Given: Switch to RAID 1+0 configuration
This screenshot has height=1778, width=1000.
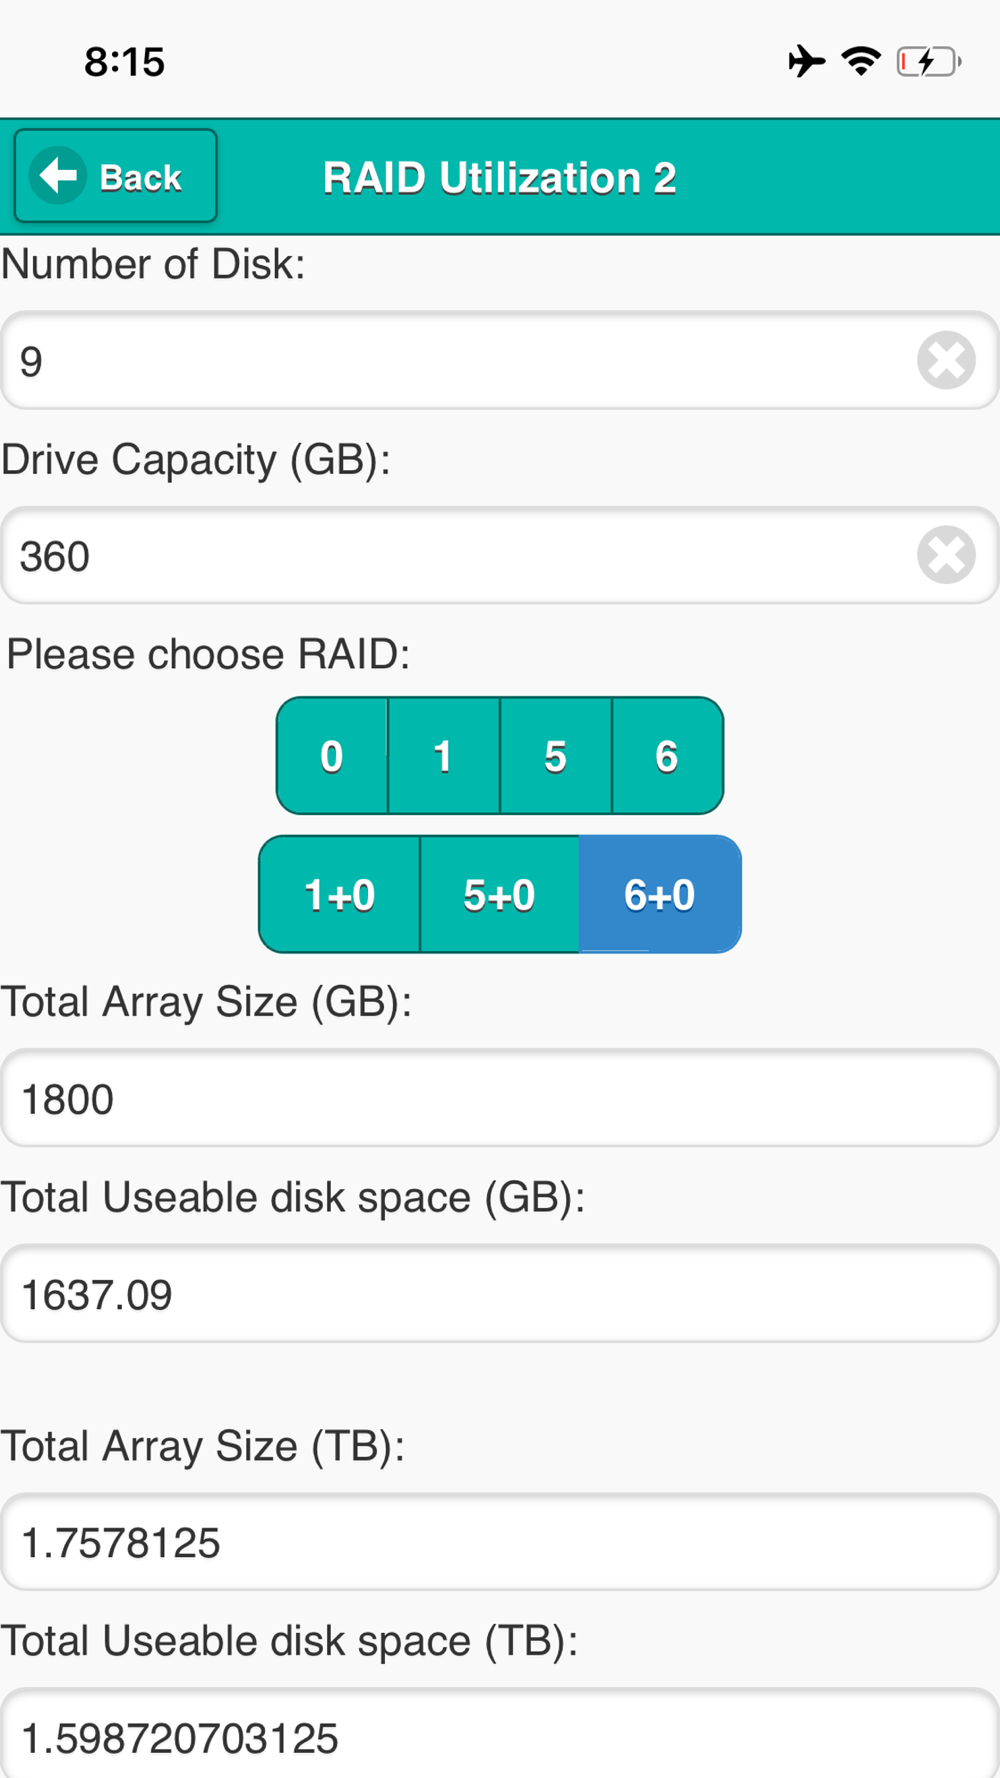Looking at the screenshot, I should tap(339, 895).
